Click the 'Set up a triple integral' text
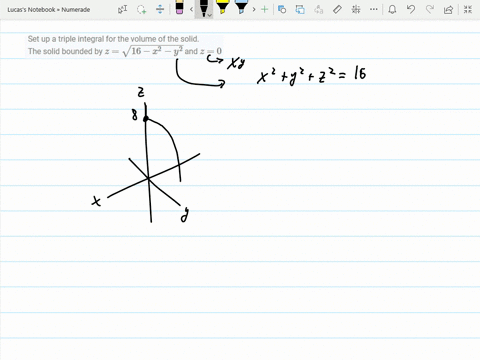Viewport: 480px width, 360px height. click(113, 39)
